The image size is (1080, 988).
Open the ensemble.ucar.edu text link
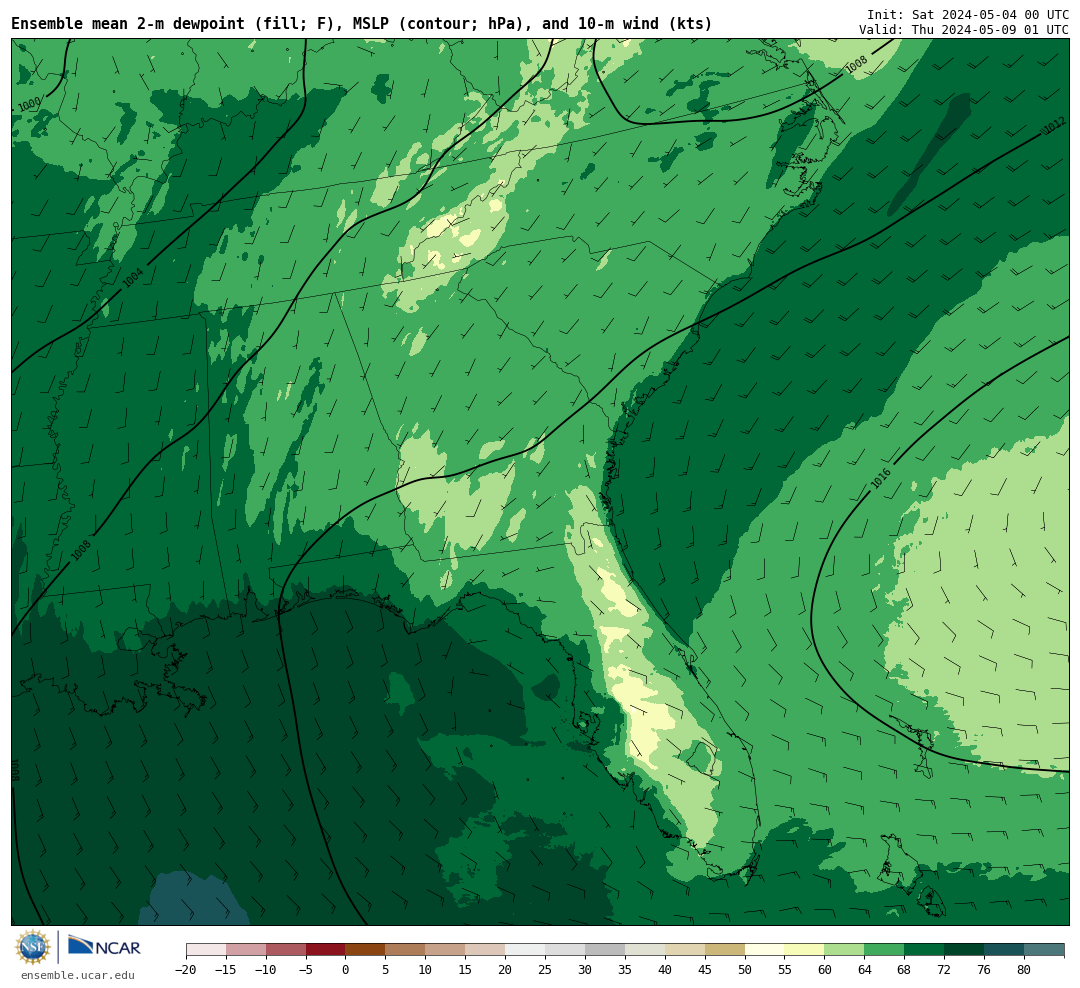click(78, 976)
